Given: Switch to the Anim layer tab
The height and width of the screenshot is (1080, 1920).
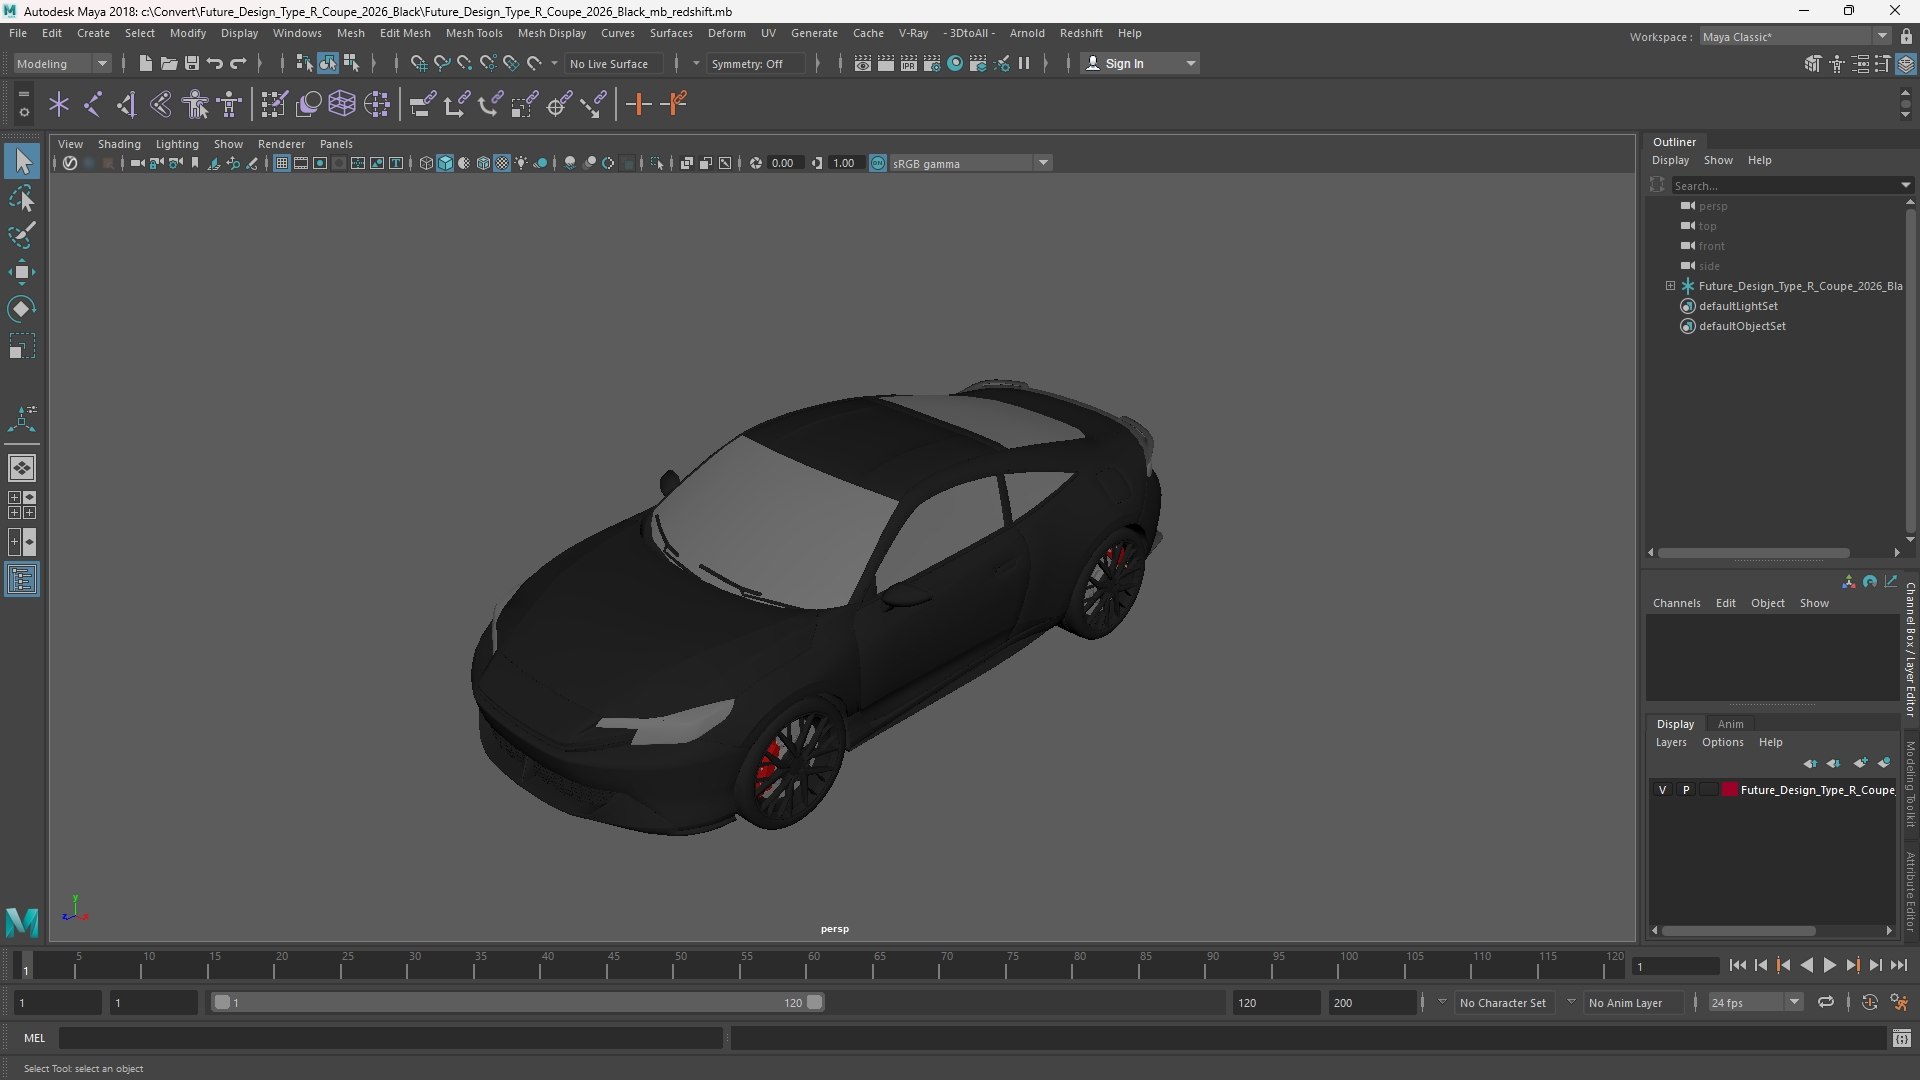Looking at the screenshot, I should tap(1730, 724).
